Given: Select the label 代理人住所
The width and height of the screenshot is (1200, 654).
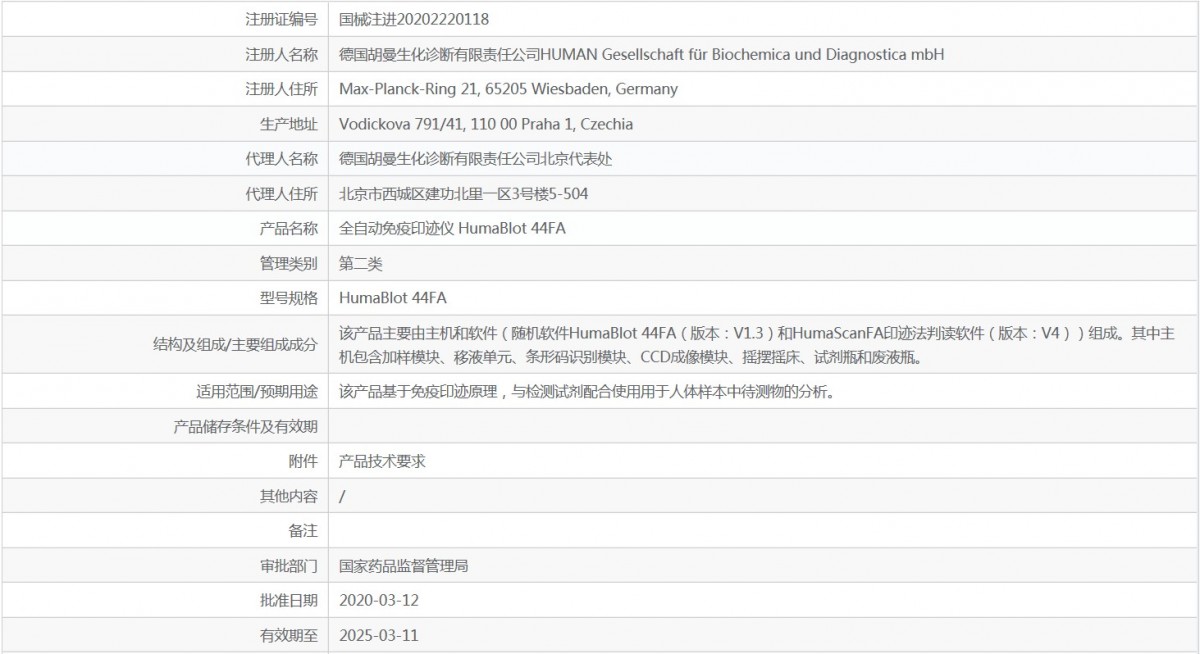Looking at the screenshot, I should pyautogui.click(x=281, y=194).
